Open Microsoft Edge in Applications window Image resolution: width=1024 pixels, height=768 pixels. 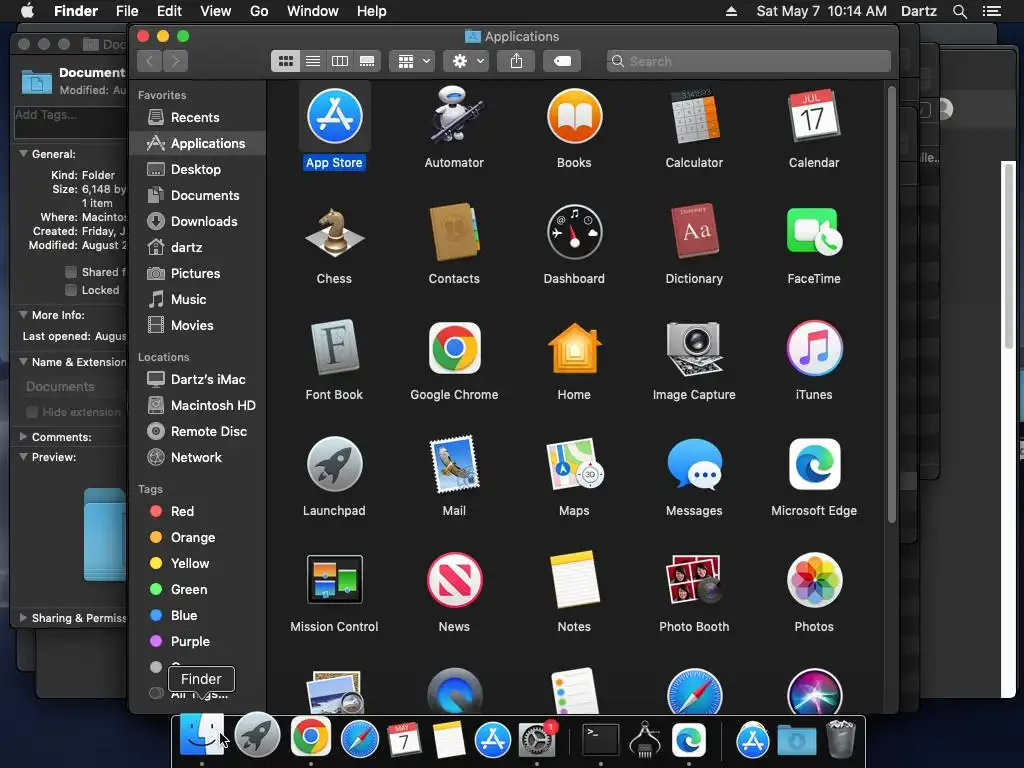[x=814, y=464]
